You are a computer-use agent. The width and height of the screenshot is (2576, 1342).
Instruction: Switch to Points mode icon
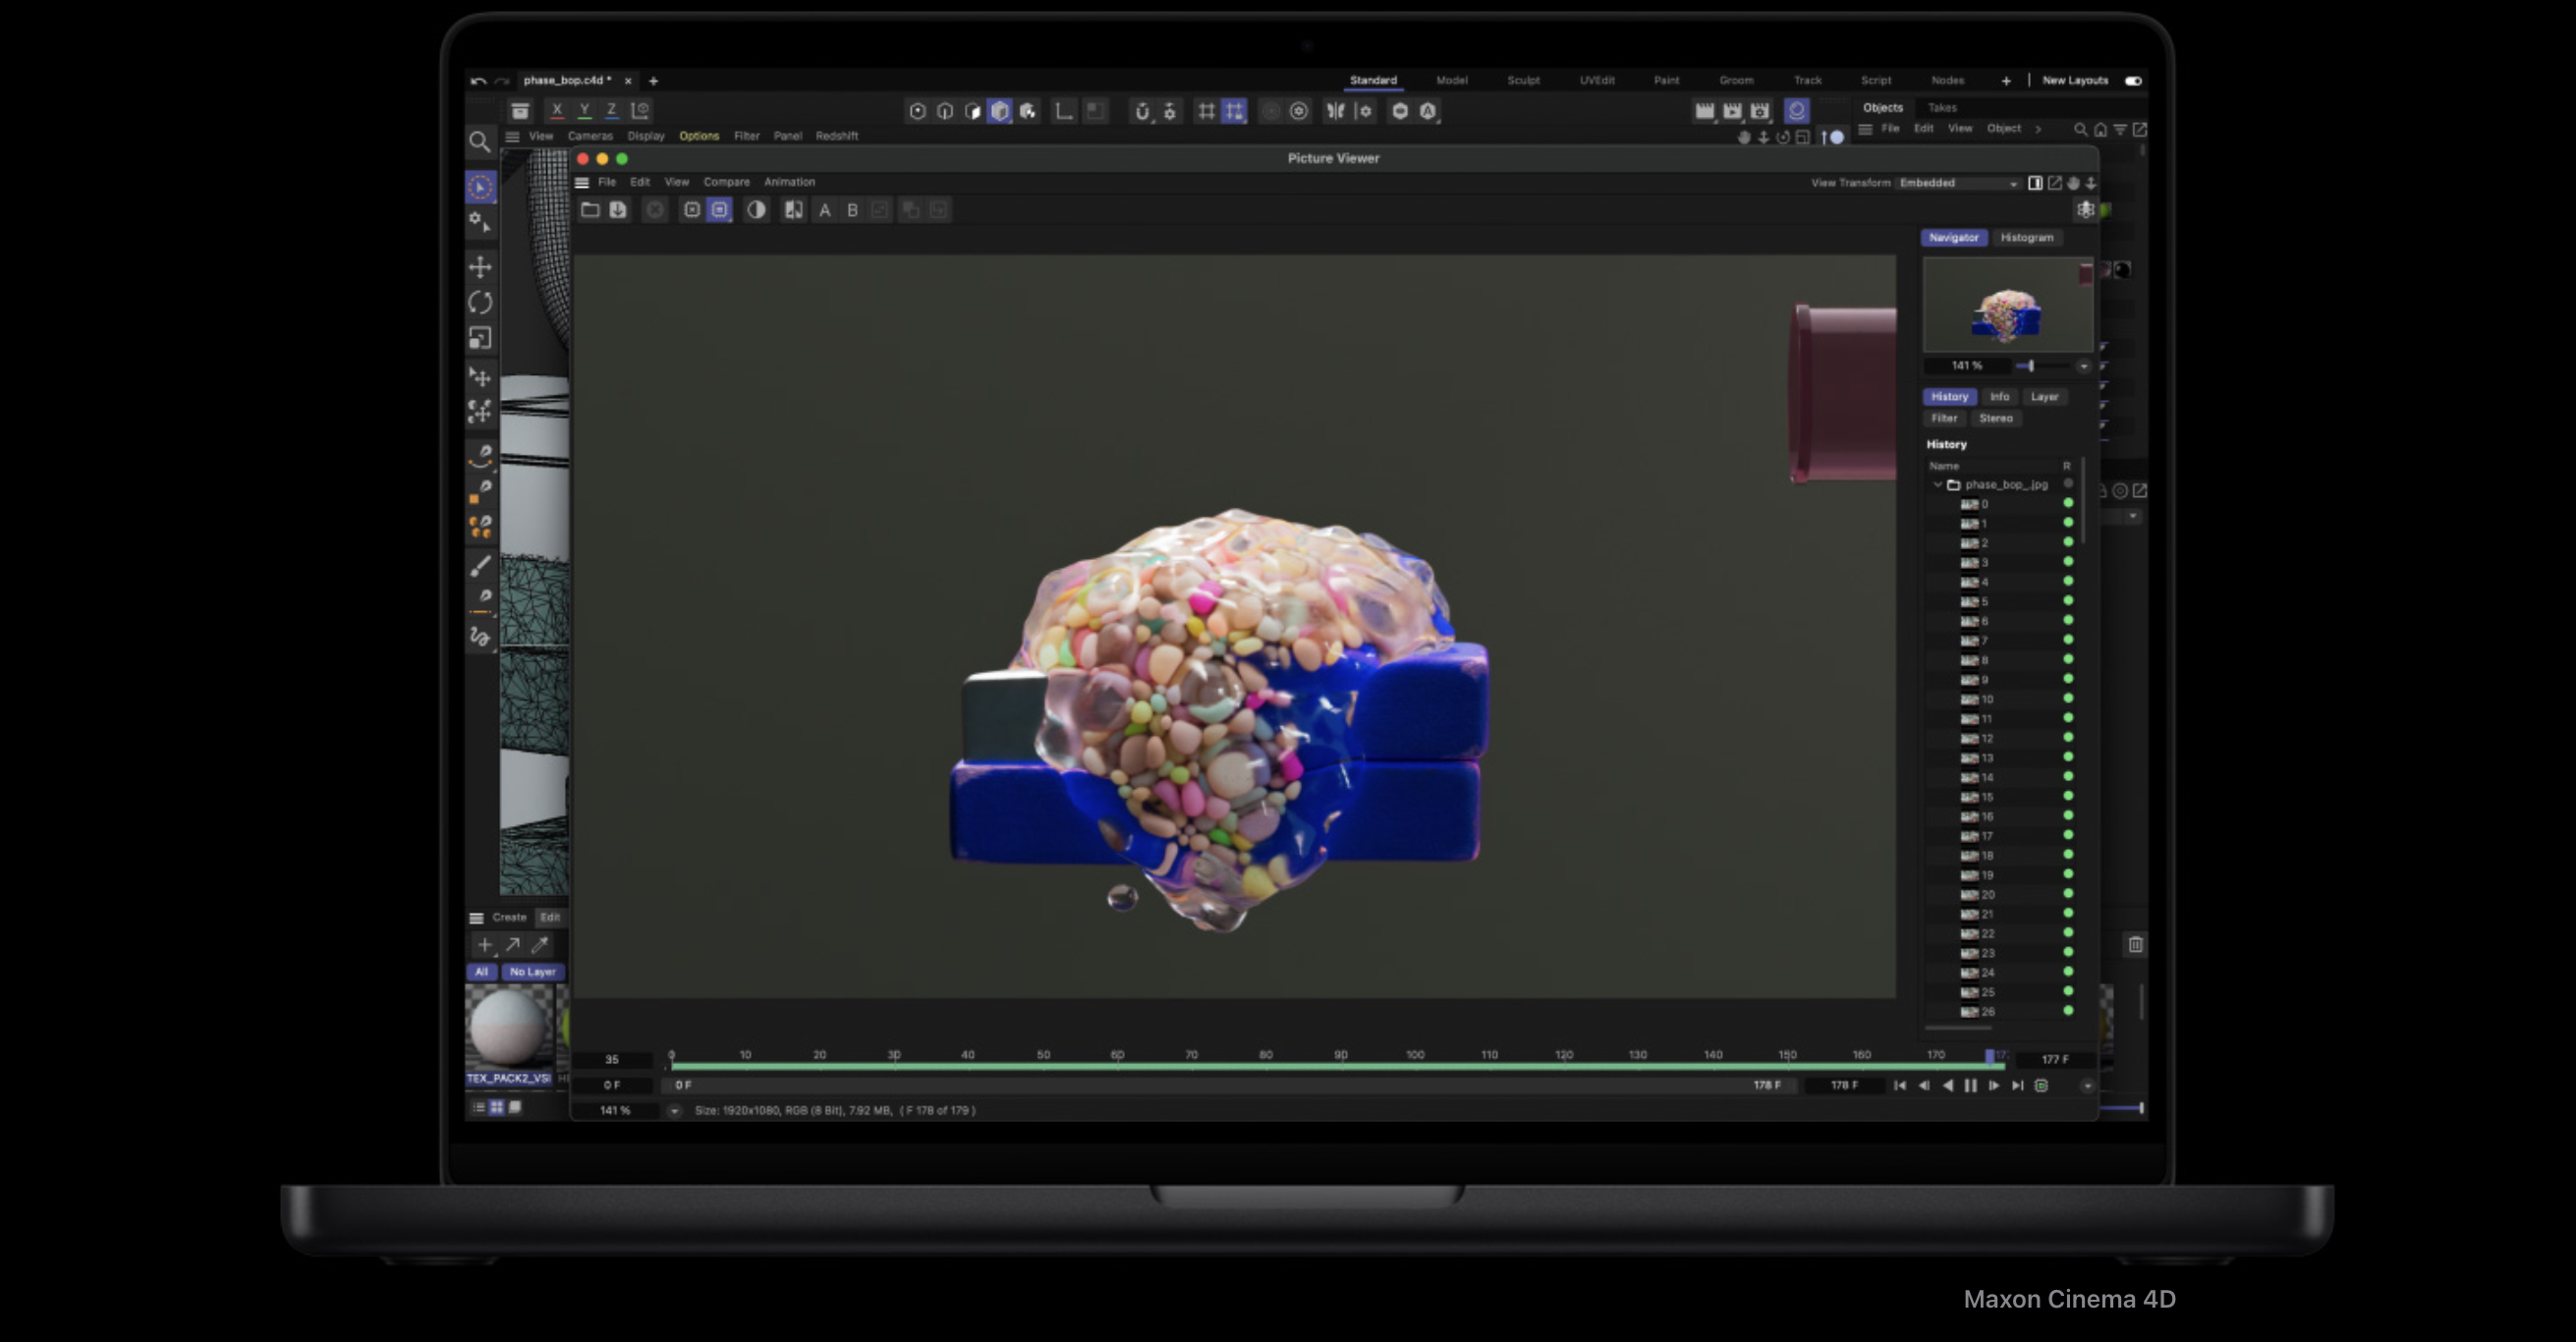pos(918,111)
